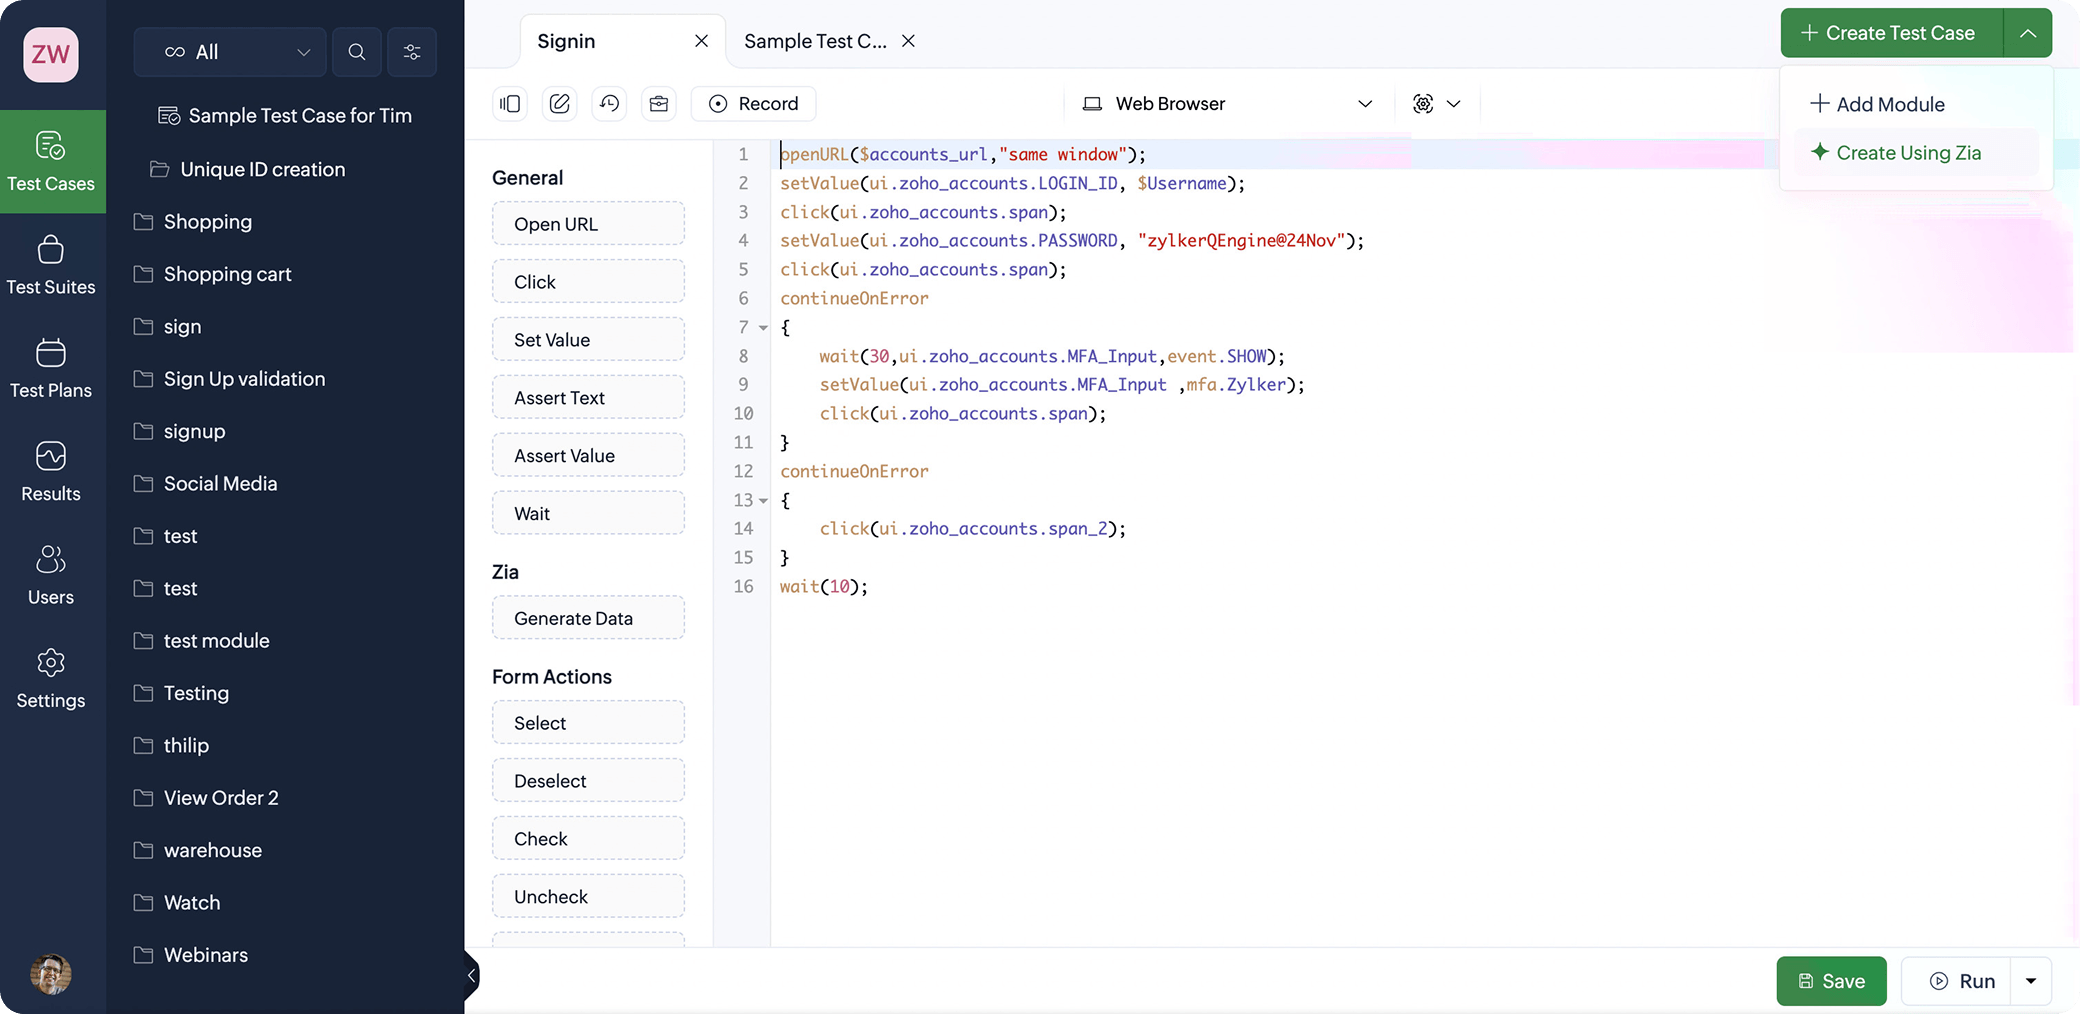The width and height of the screenshot is (2080, 1014).
Task: Open the Social Media folder
Action: pyautogui.click(x=206, y=484)
